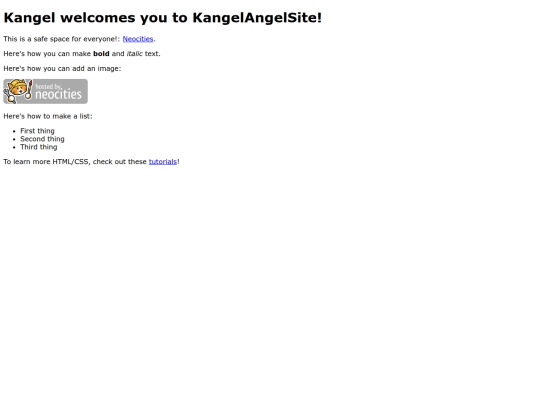Image resolution: width=540 pixels, height=405 pixels.
Task: Click the bold word in paragraph
Action: [x=101, y=54]
